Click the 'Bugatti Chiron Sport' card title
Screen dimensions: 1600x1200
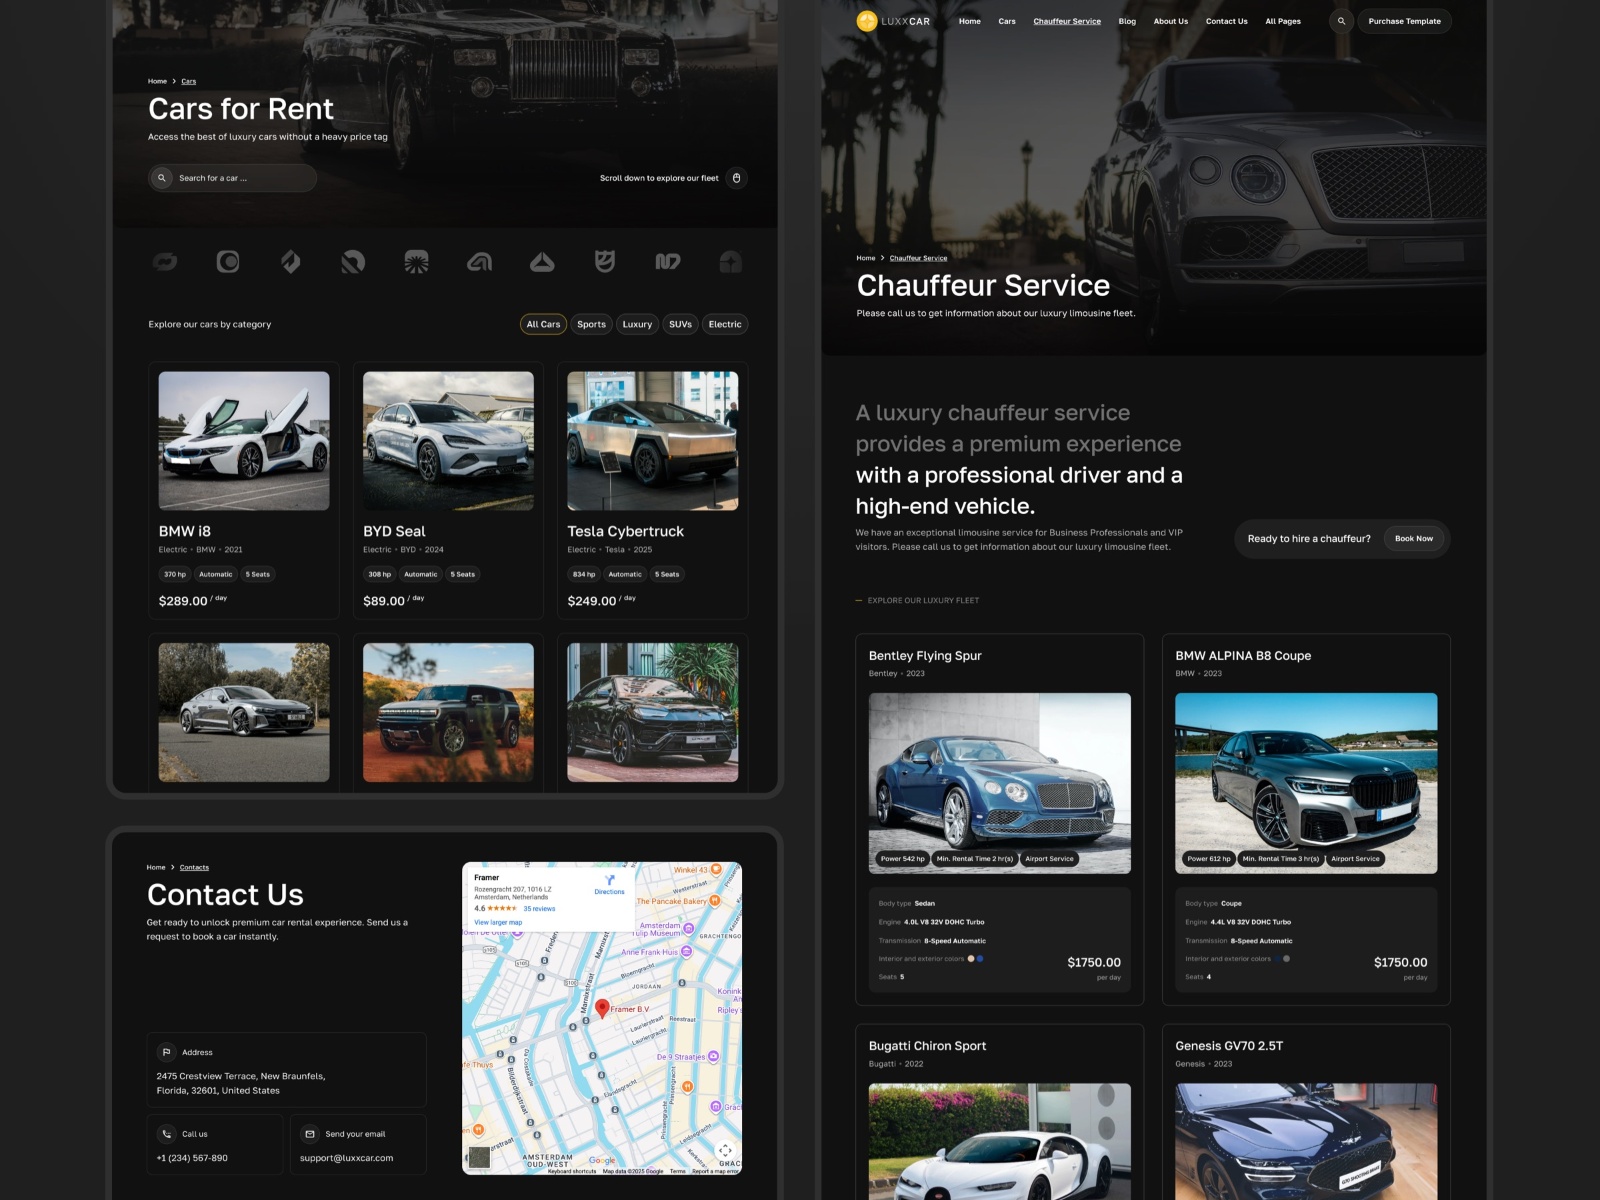coord(927,1046)
